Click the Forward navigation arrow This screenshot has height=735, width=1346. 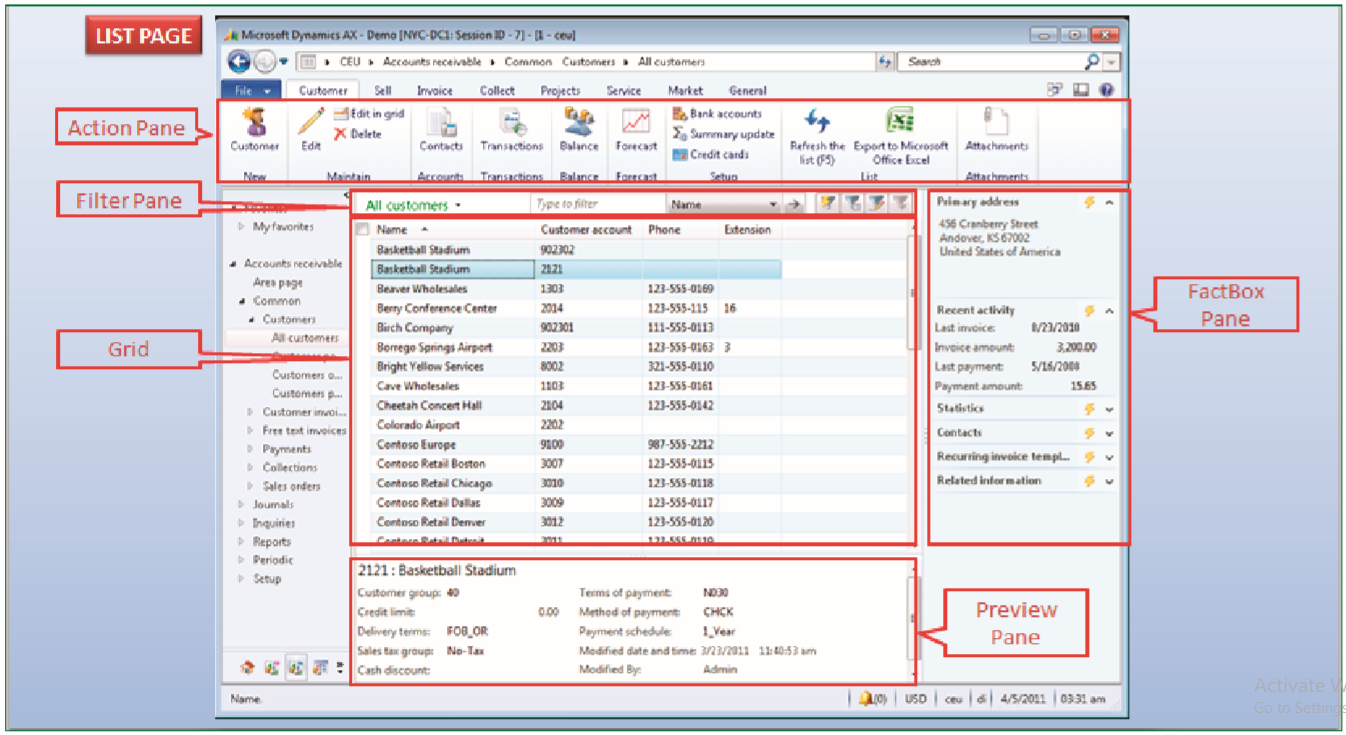(x=264, y=62)
